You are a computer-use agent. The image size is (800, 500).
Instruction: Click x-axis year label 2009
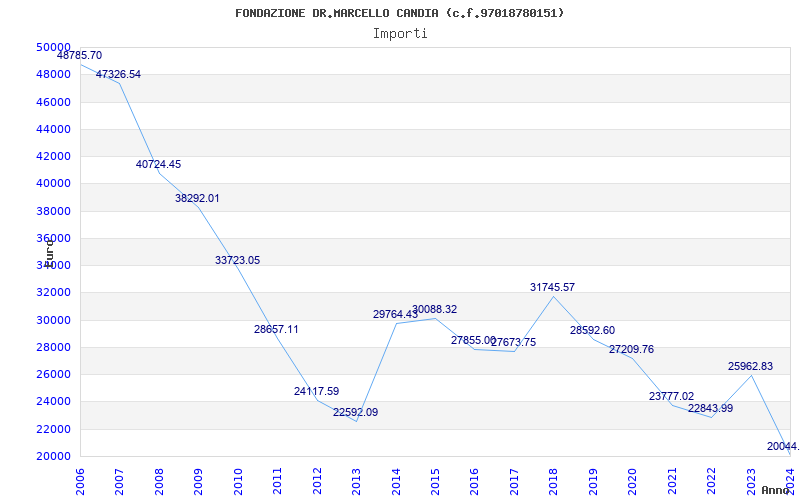tap(198, 481)
